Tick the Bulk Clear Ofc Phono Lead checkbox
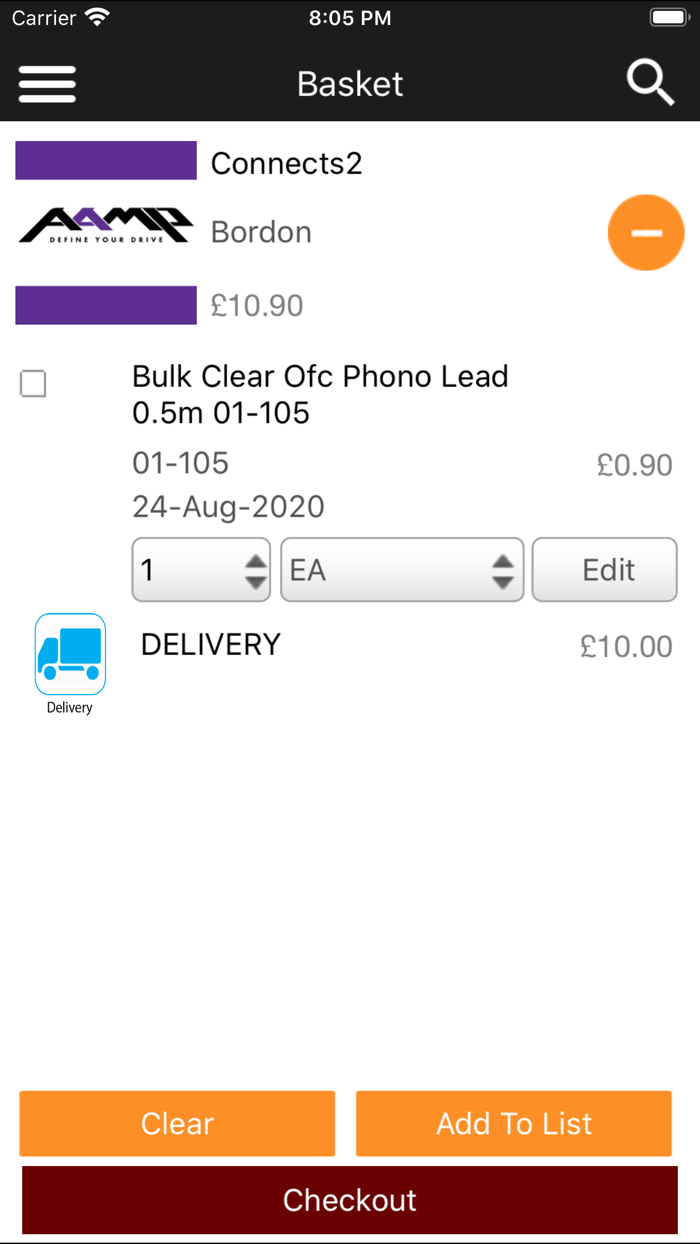The width and height of the screenshot is (700, 1244). (x=33, y=384)
